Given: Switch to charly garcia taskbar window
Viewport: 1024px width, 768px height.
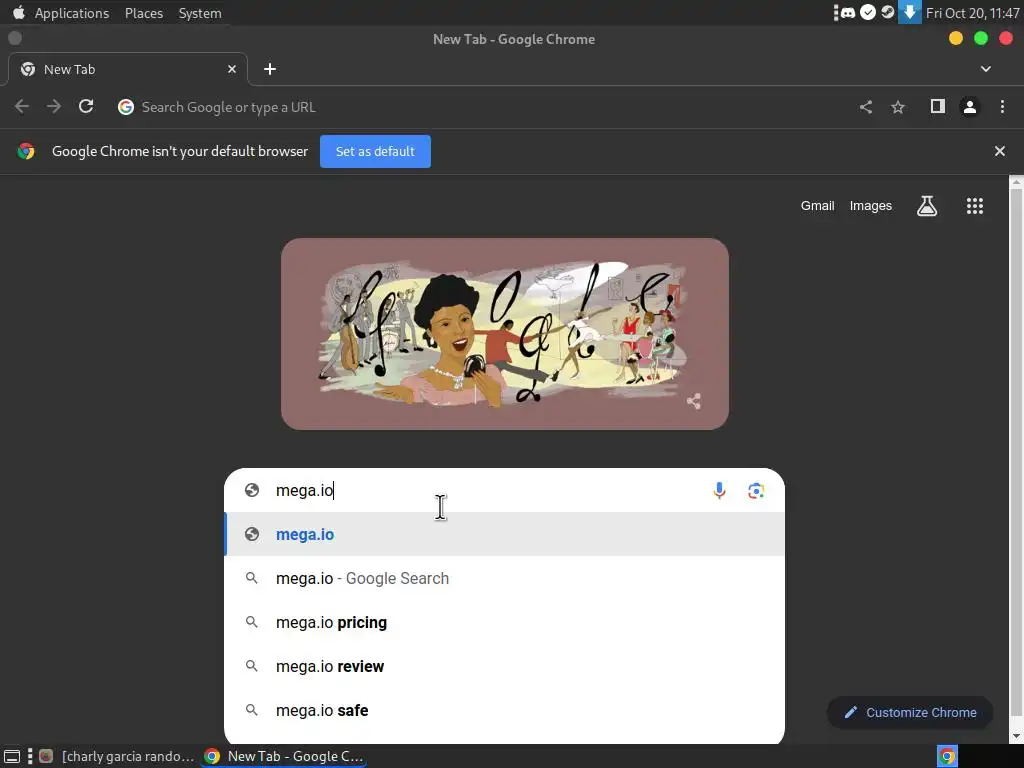Looking at the screenshot, I should tap(118, 756).
